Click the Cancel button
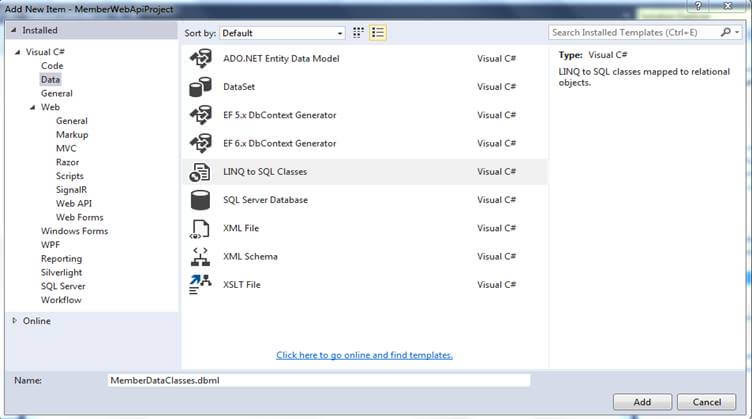 point(706,402)
